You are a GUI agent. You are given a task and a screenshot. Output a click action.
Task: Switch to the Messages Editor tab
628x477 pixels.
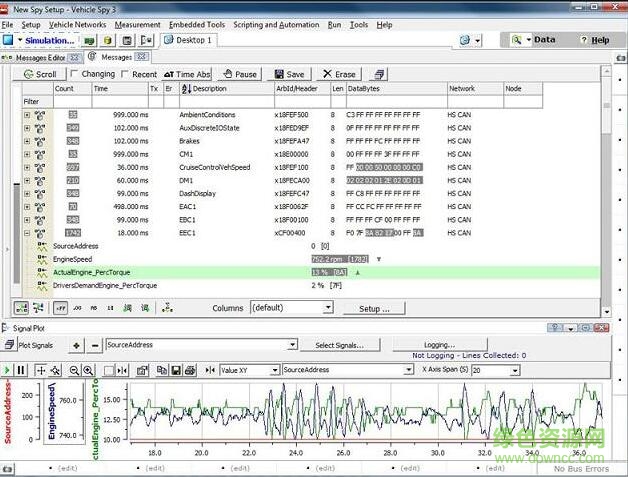click(x=38, y=58)
